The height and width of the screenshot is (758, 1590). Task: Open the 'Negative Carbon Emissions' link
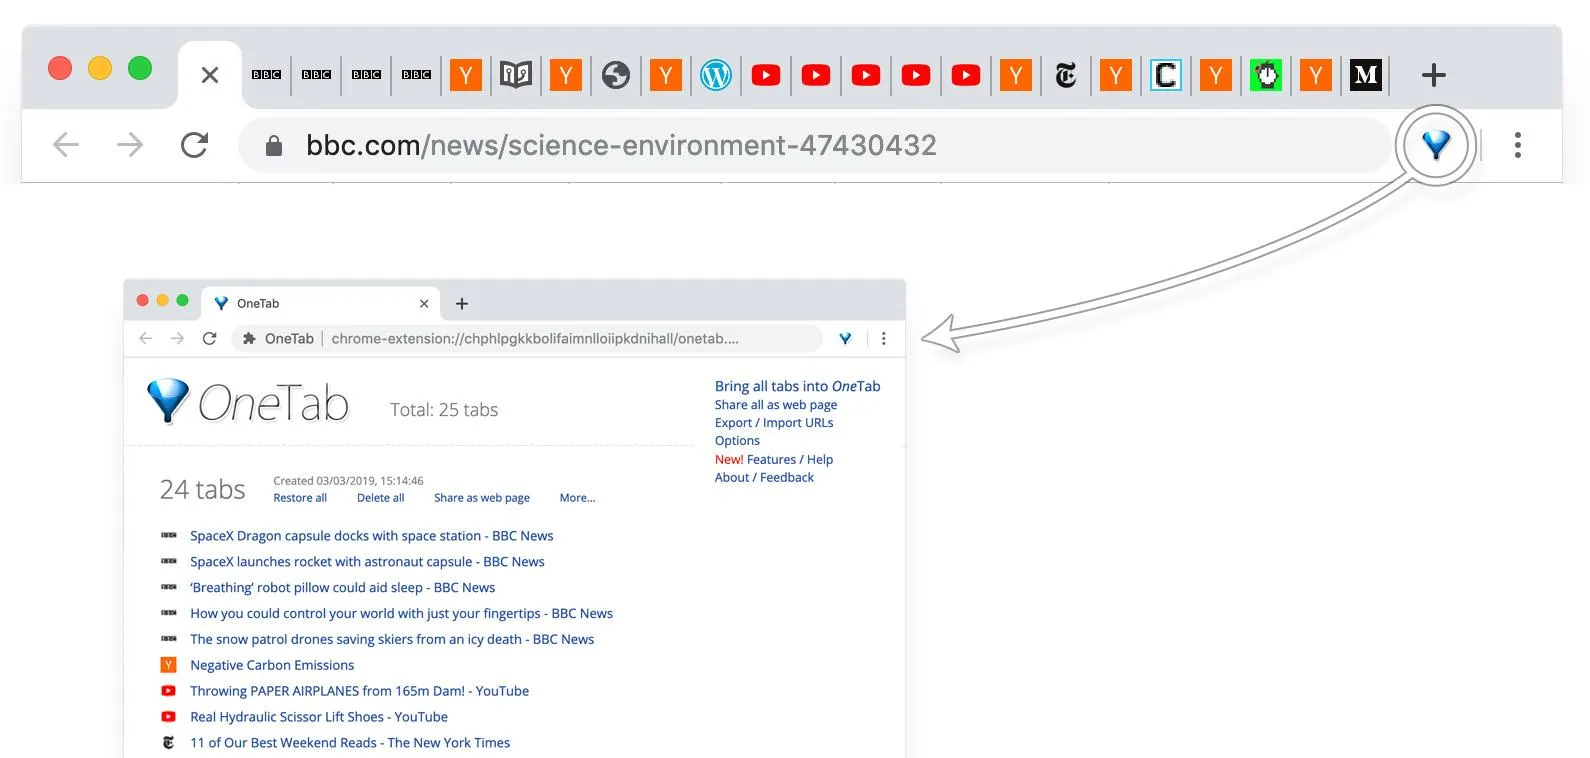click(x=272, y=666)
